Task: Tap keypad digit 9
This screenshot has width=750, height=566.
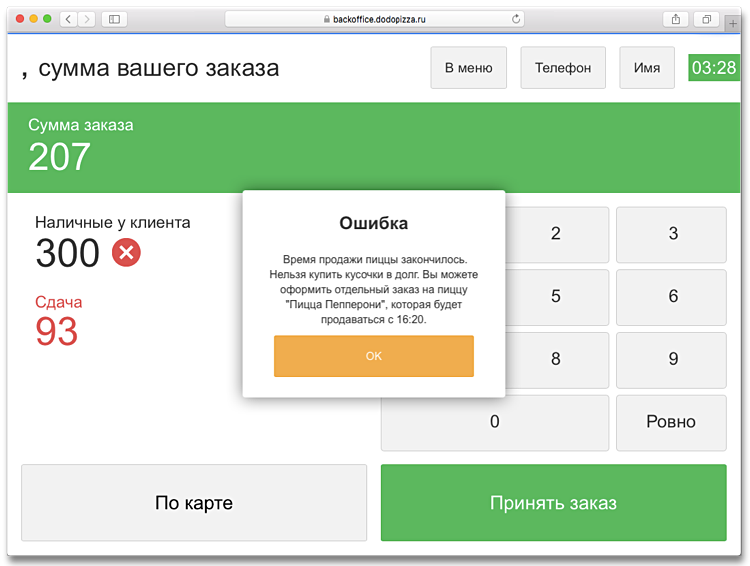Action: tap(671, 360)
